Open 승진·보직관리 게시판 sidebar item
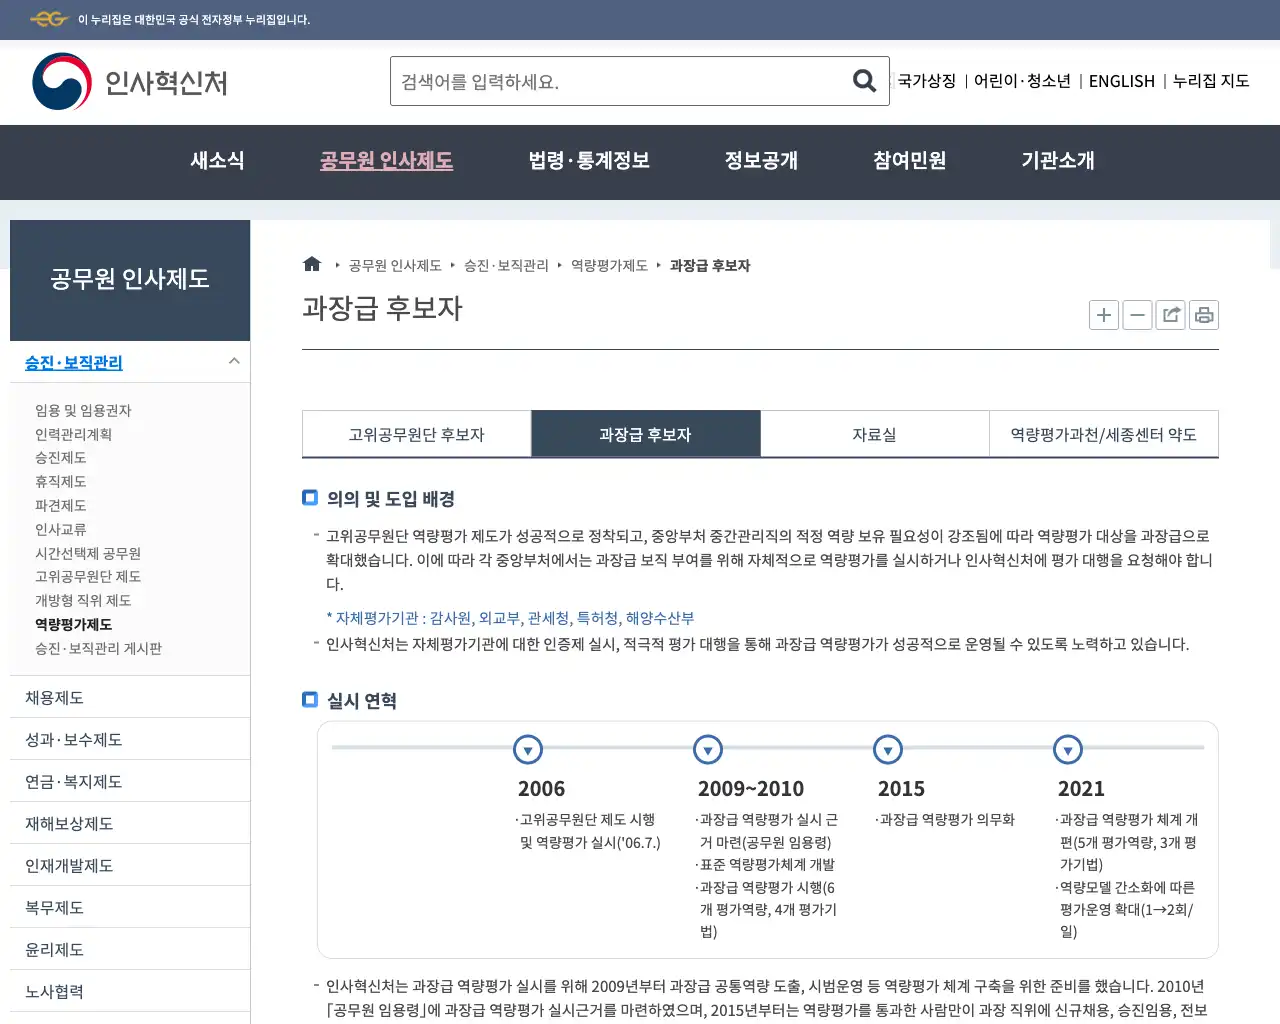This screenshot has height=1024, width=1280. (98, 648)
